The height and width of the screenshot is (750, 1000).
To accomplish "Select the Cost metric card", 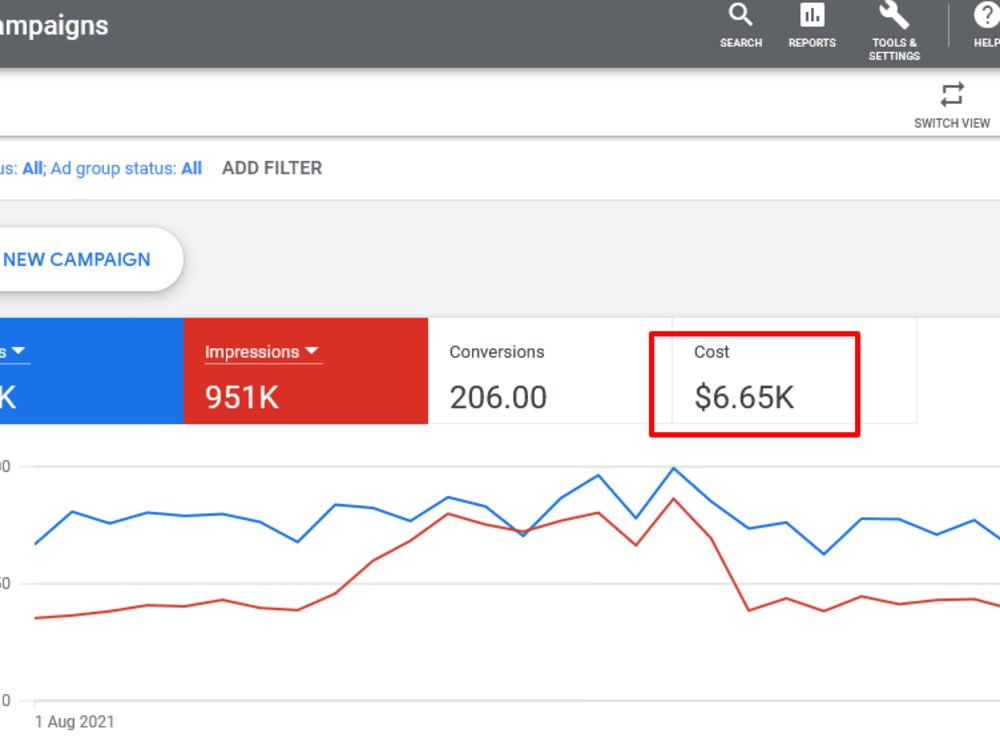I will [x=795, y=371].
